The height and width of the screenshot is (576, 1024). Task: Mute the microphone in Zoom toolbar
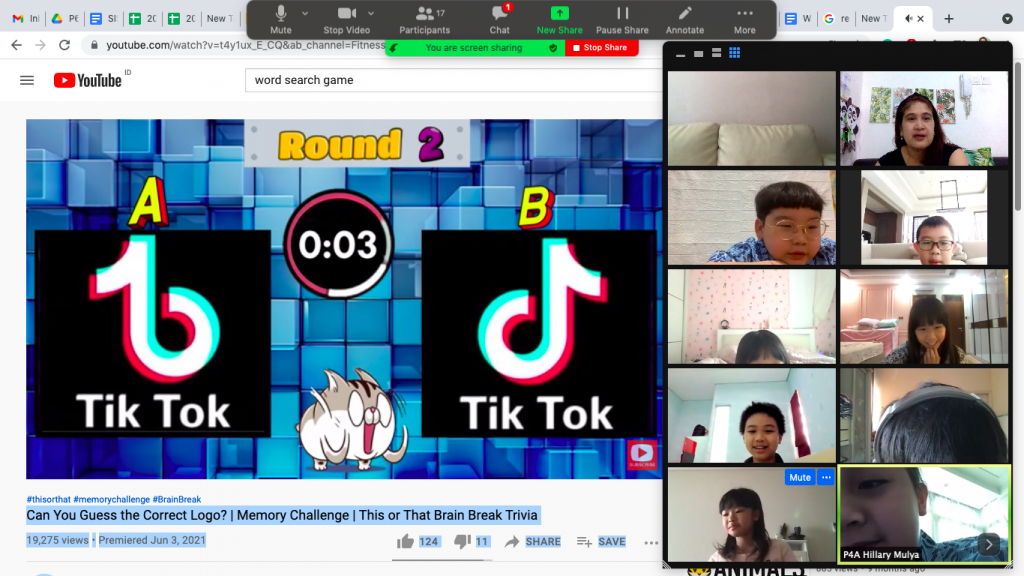[281, 19]
